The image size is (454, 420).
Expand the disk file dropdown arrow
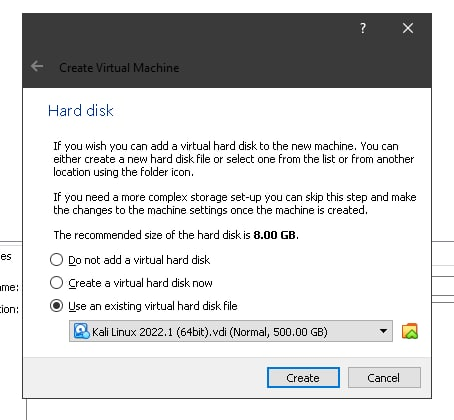pyautogui.click(x=383, y=331)
